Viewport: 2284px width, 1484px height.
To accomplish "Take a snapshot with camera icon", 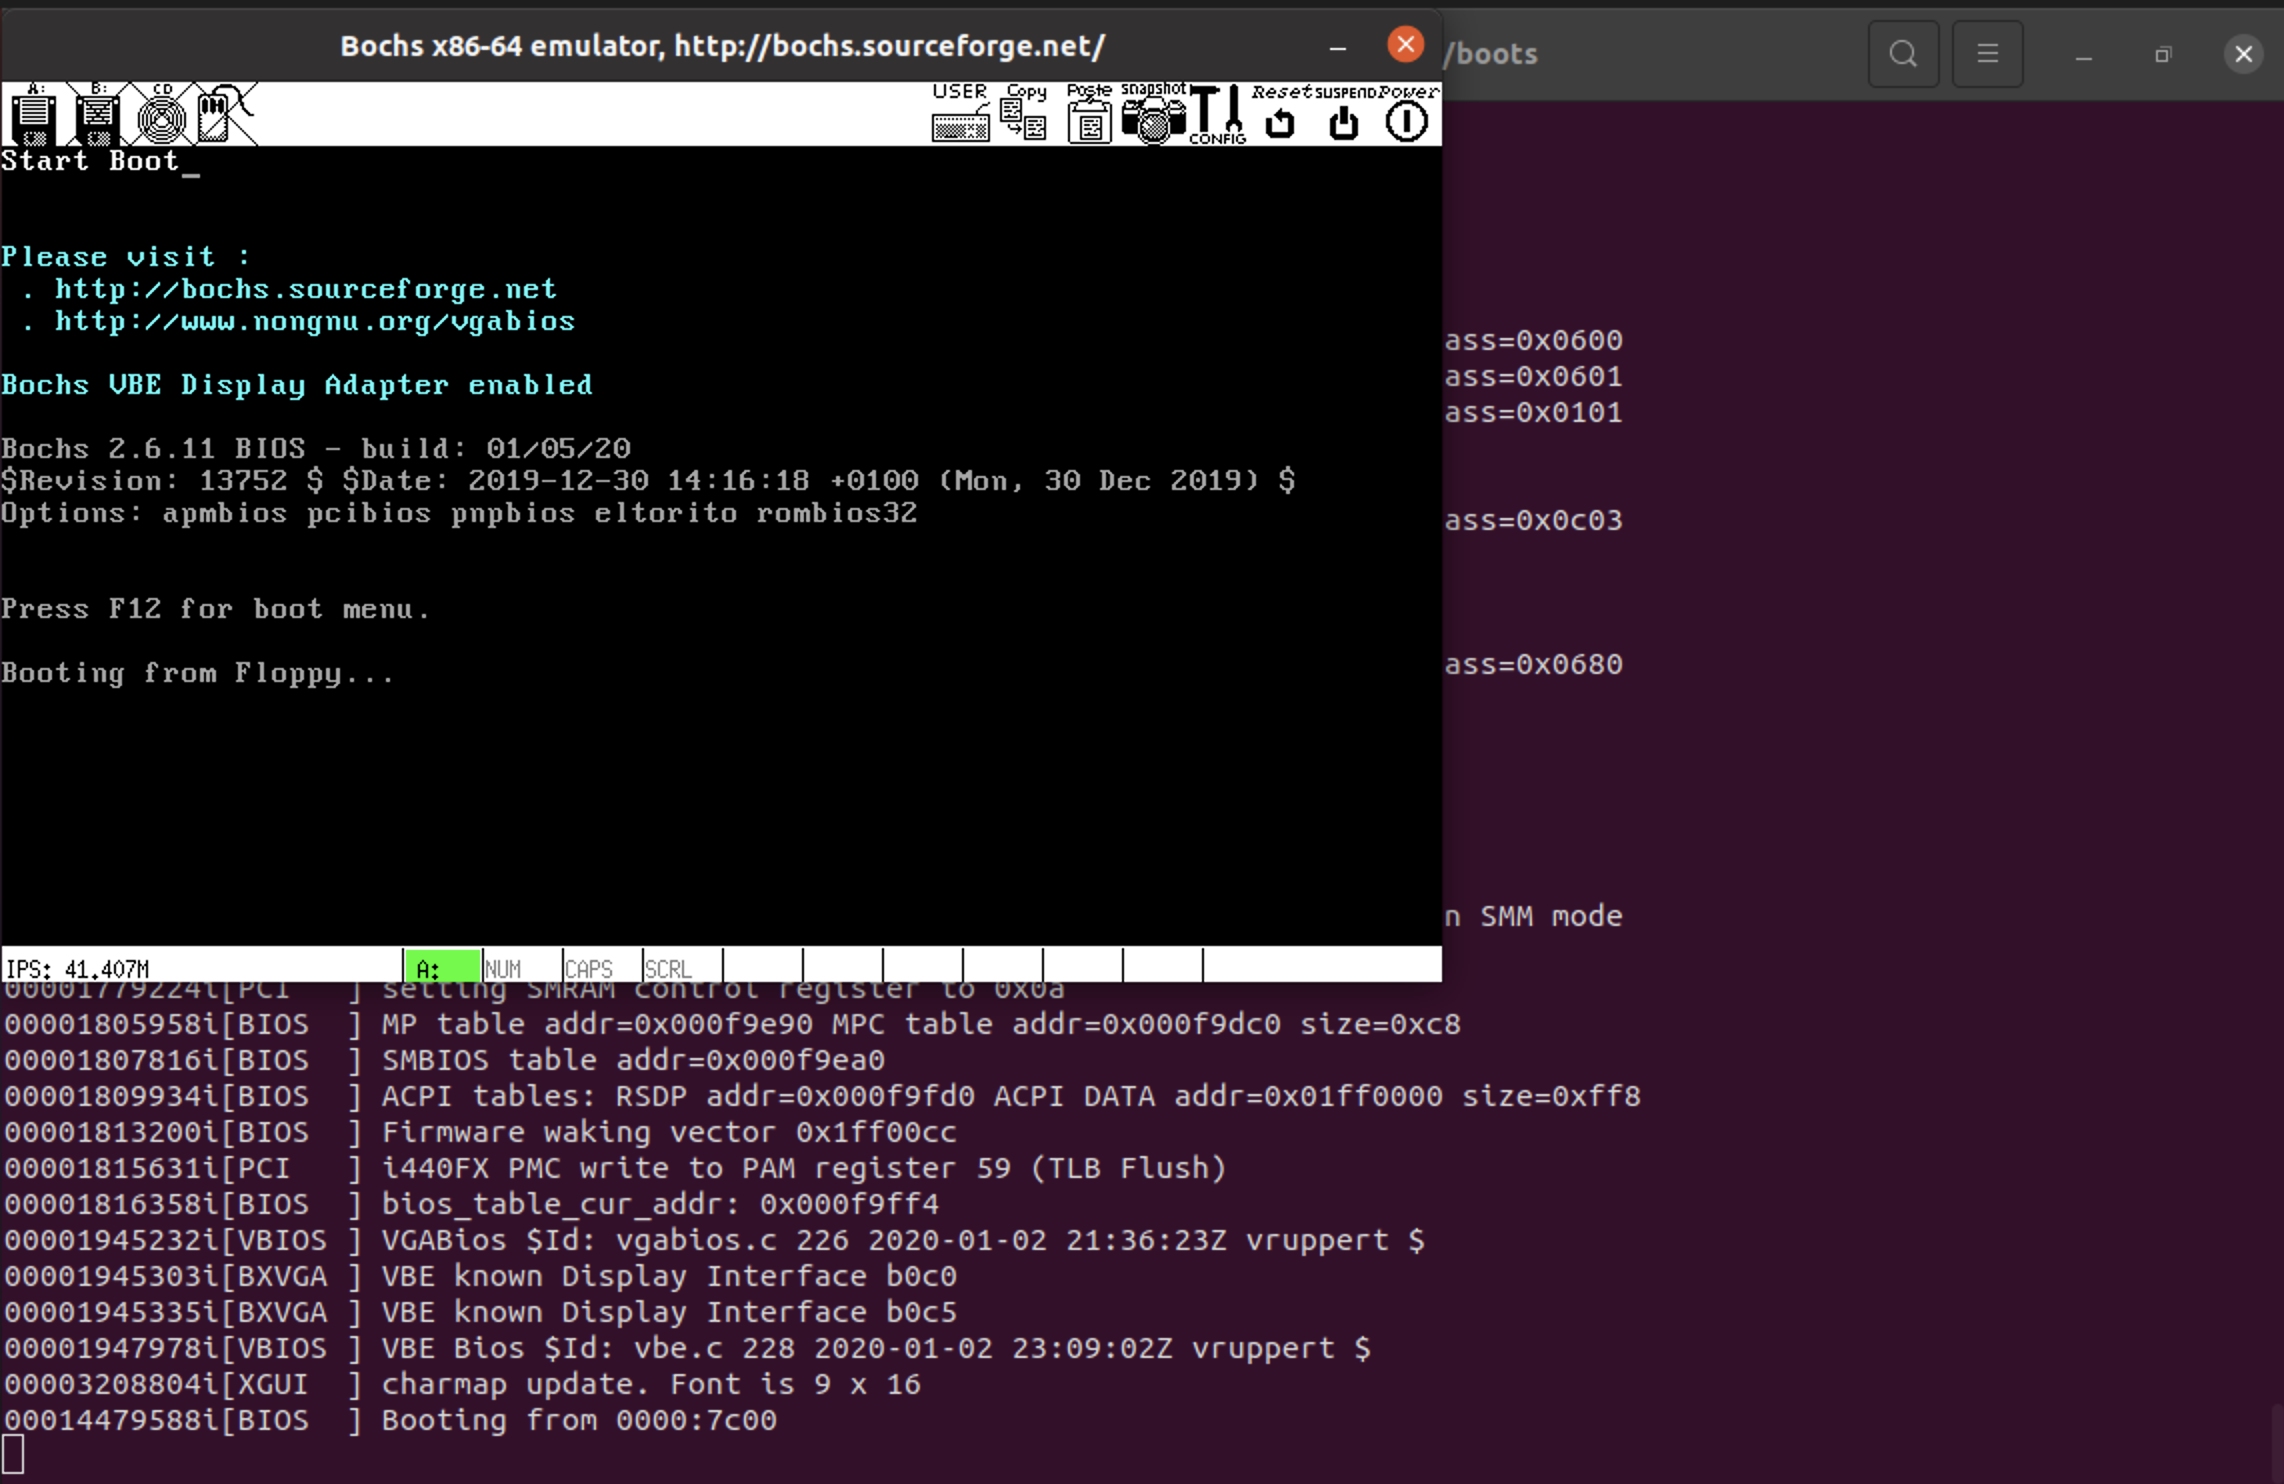I will click(1153, 114).
